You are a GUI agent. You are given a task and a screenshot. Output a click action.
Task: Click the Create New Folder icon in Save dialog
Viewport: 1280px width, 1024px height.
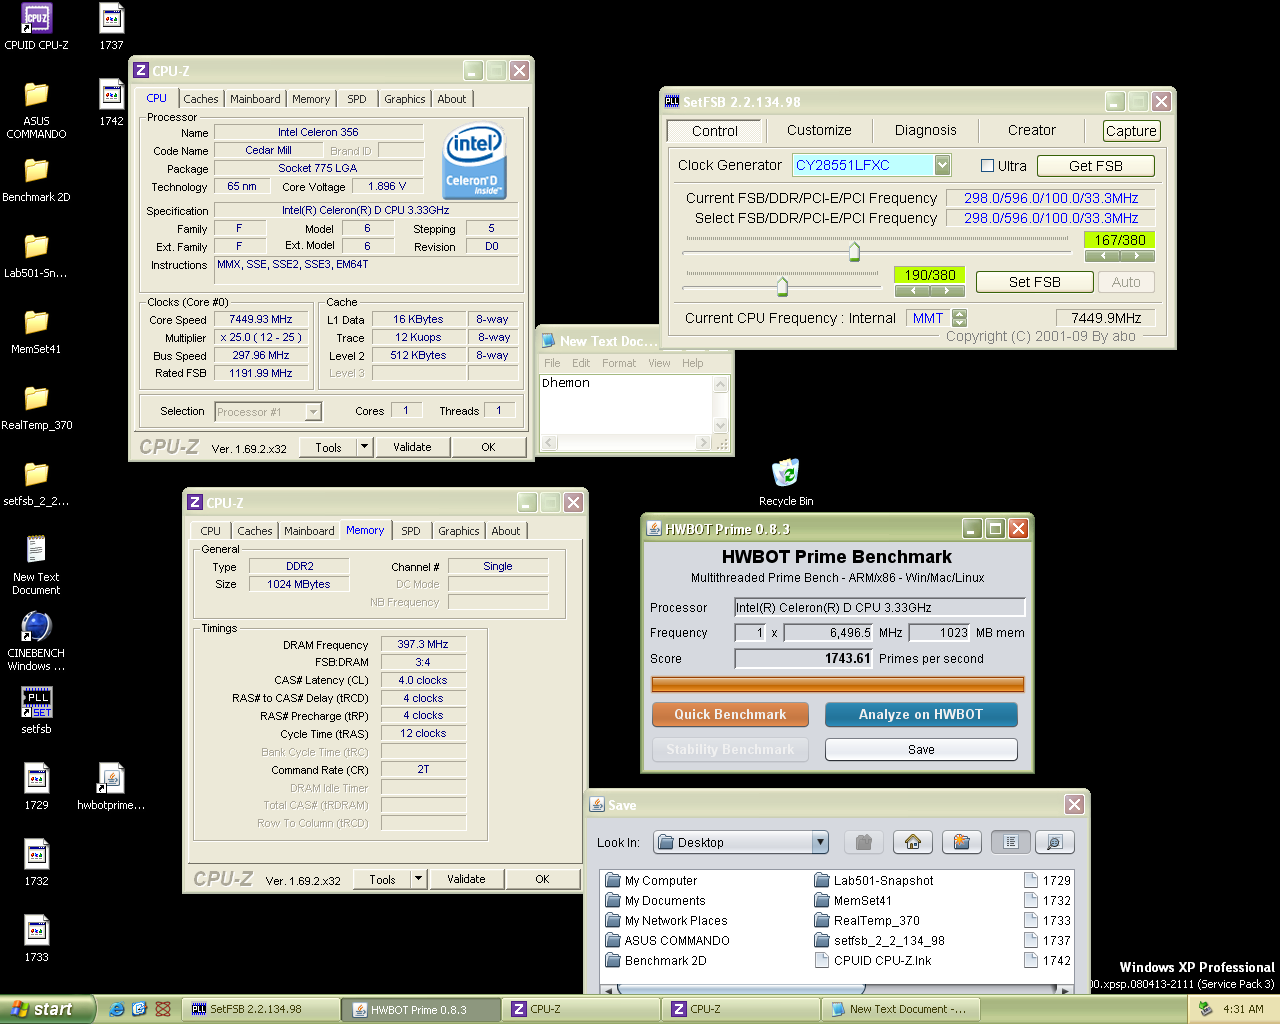(x=961, y=842)
